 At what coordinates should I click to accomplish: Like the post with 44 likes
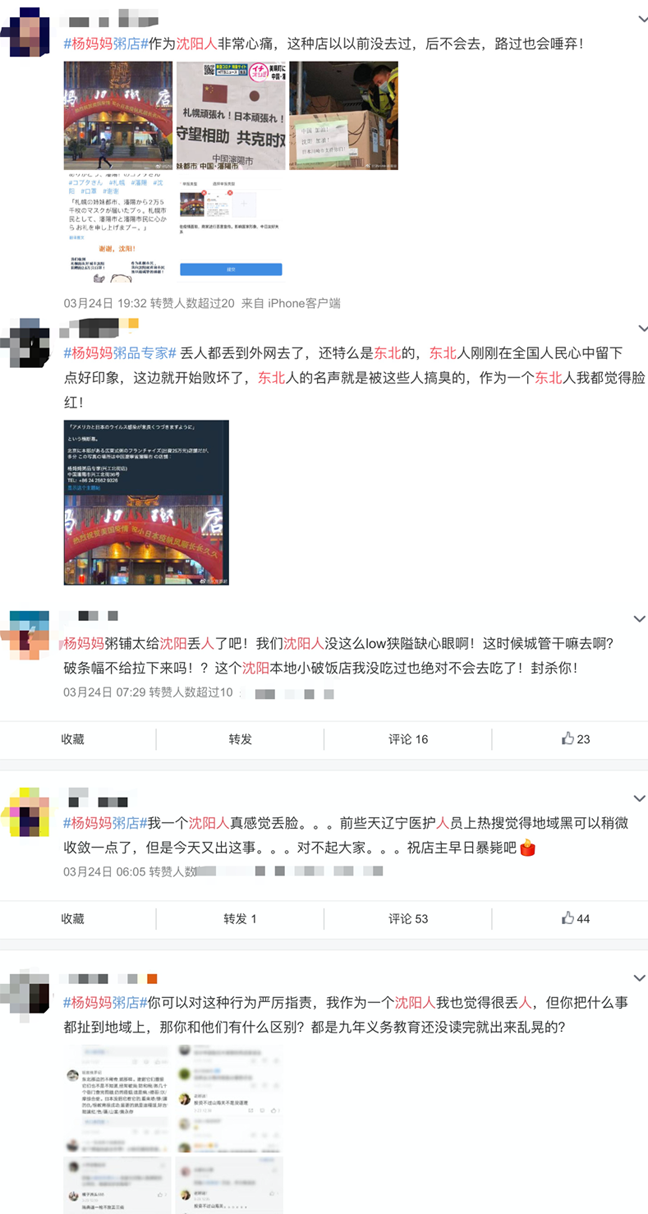tap(568, 918)
